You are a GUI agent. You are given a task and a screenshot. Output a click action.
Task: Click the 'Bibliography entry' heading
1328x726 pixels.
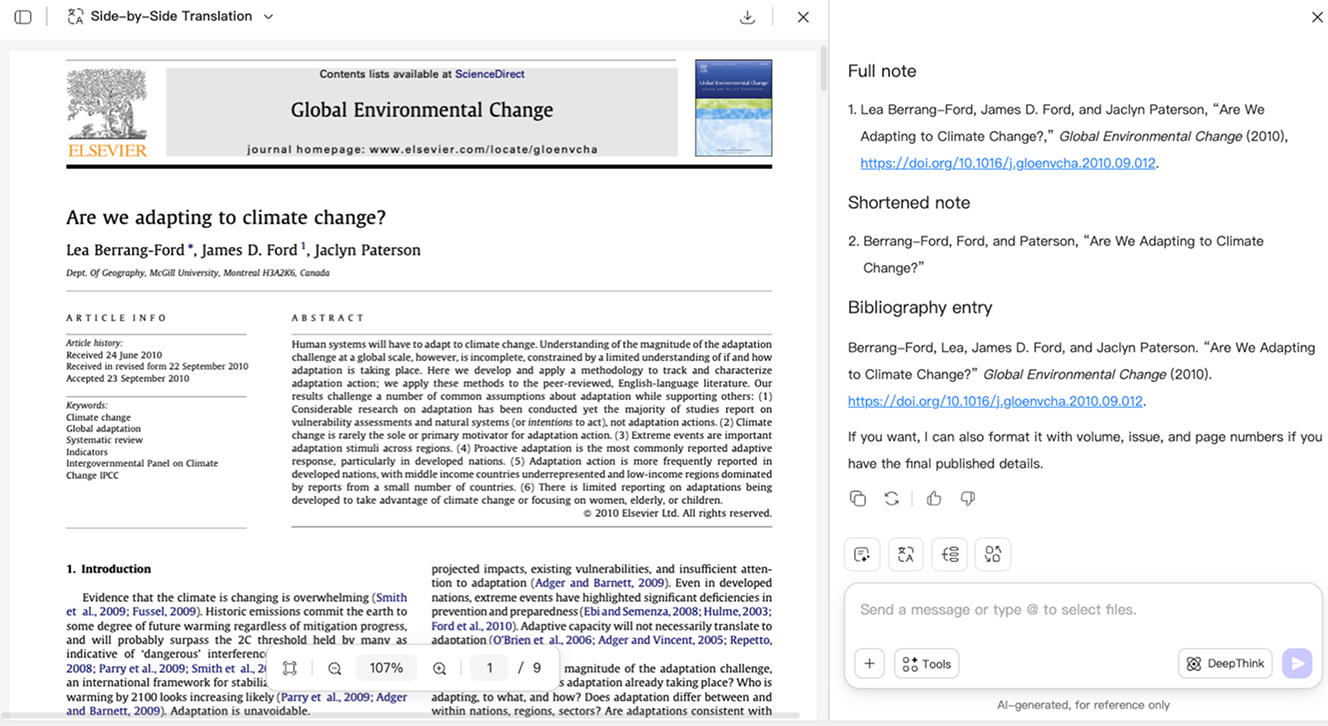920,307
